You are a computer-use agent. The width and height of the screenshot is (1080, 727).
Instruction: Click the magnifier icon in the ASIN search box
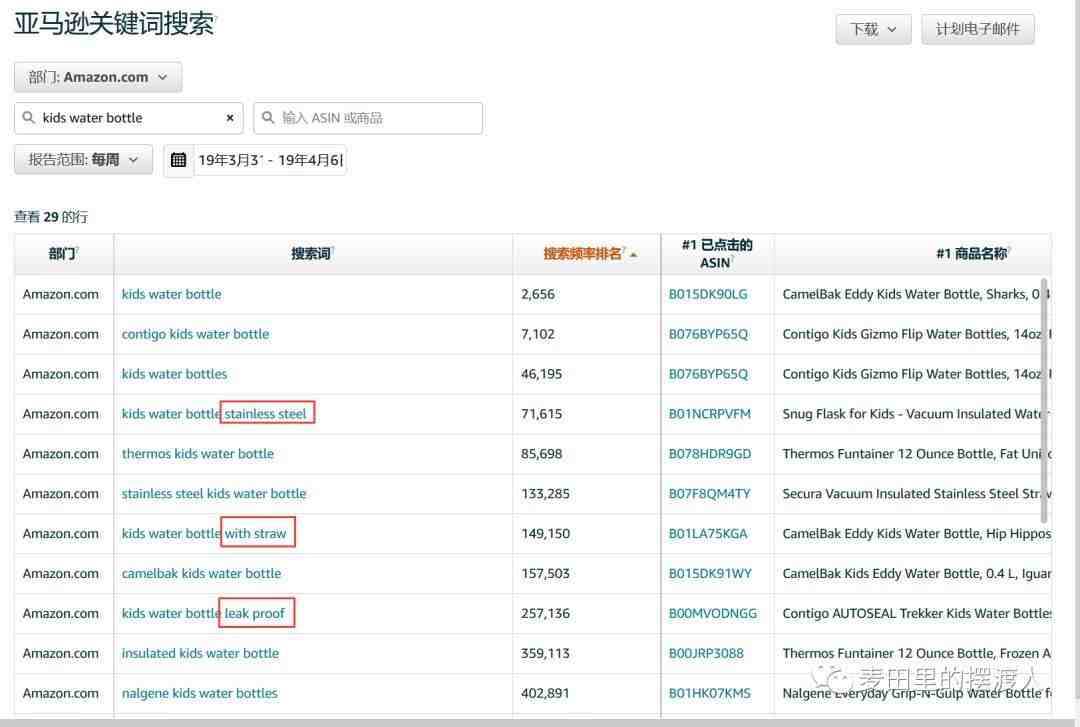(268, 118)
